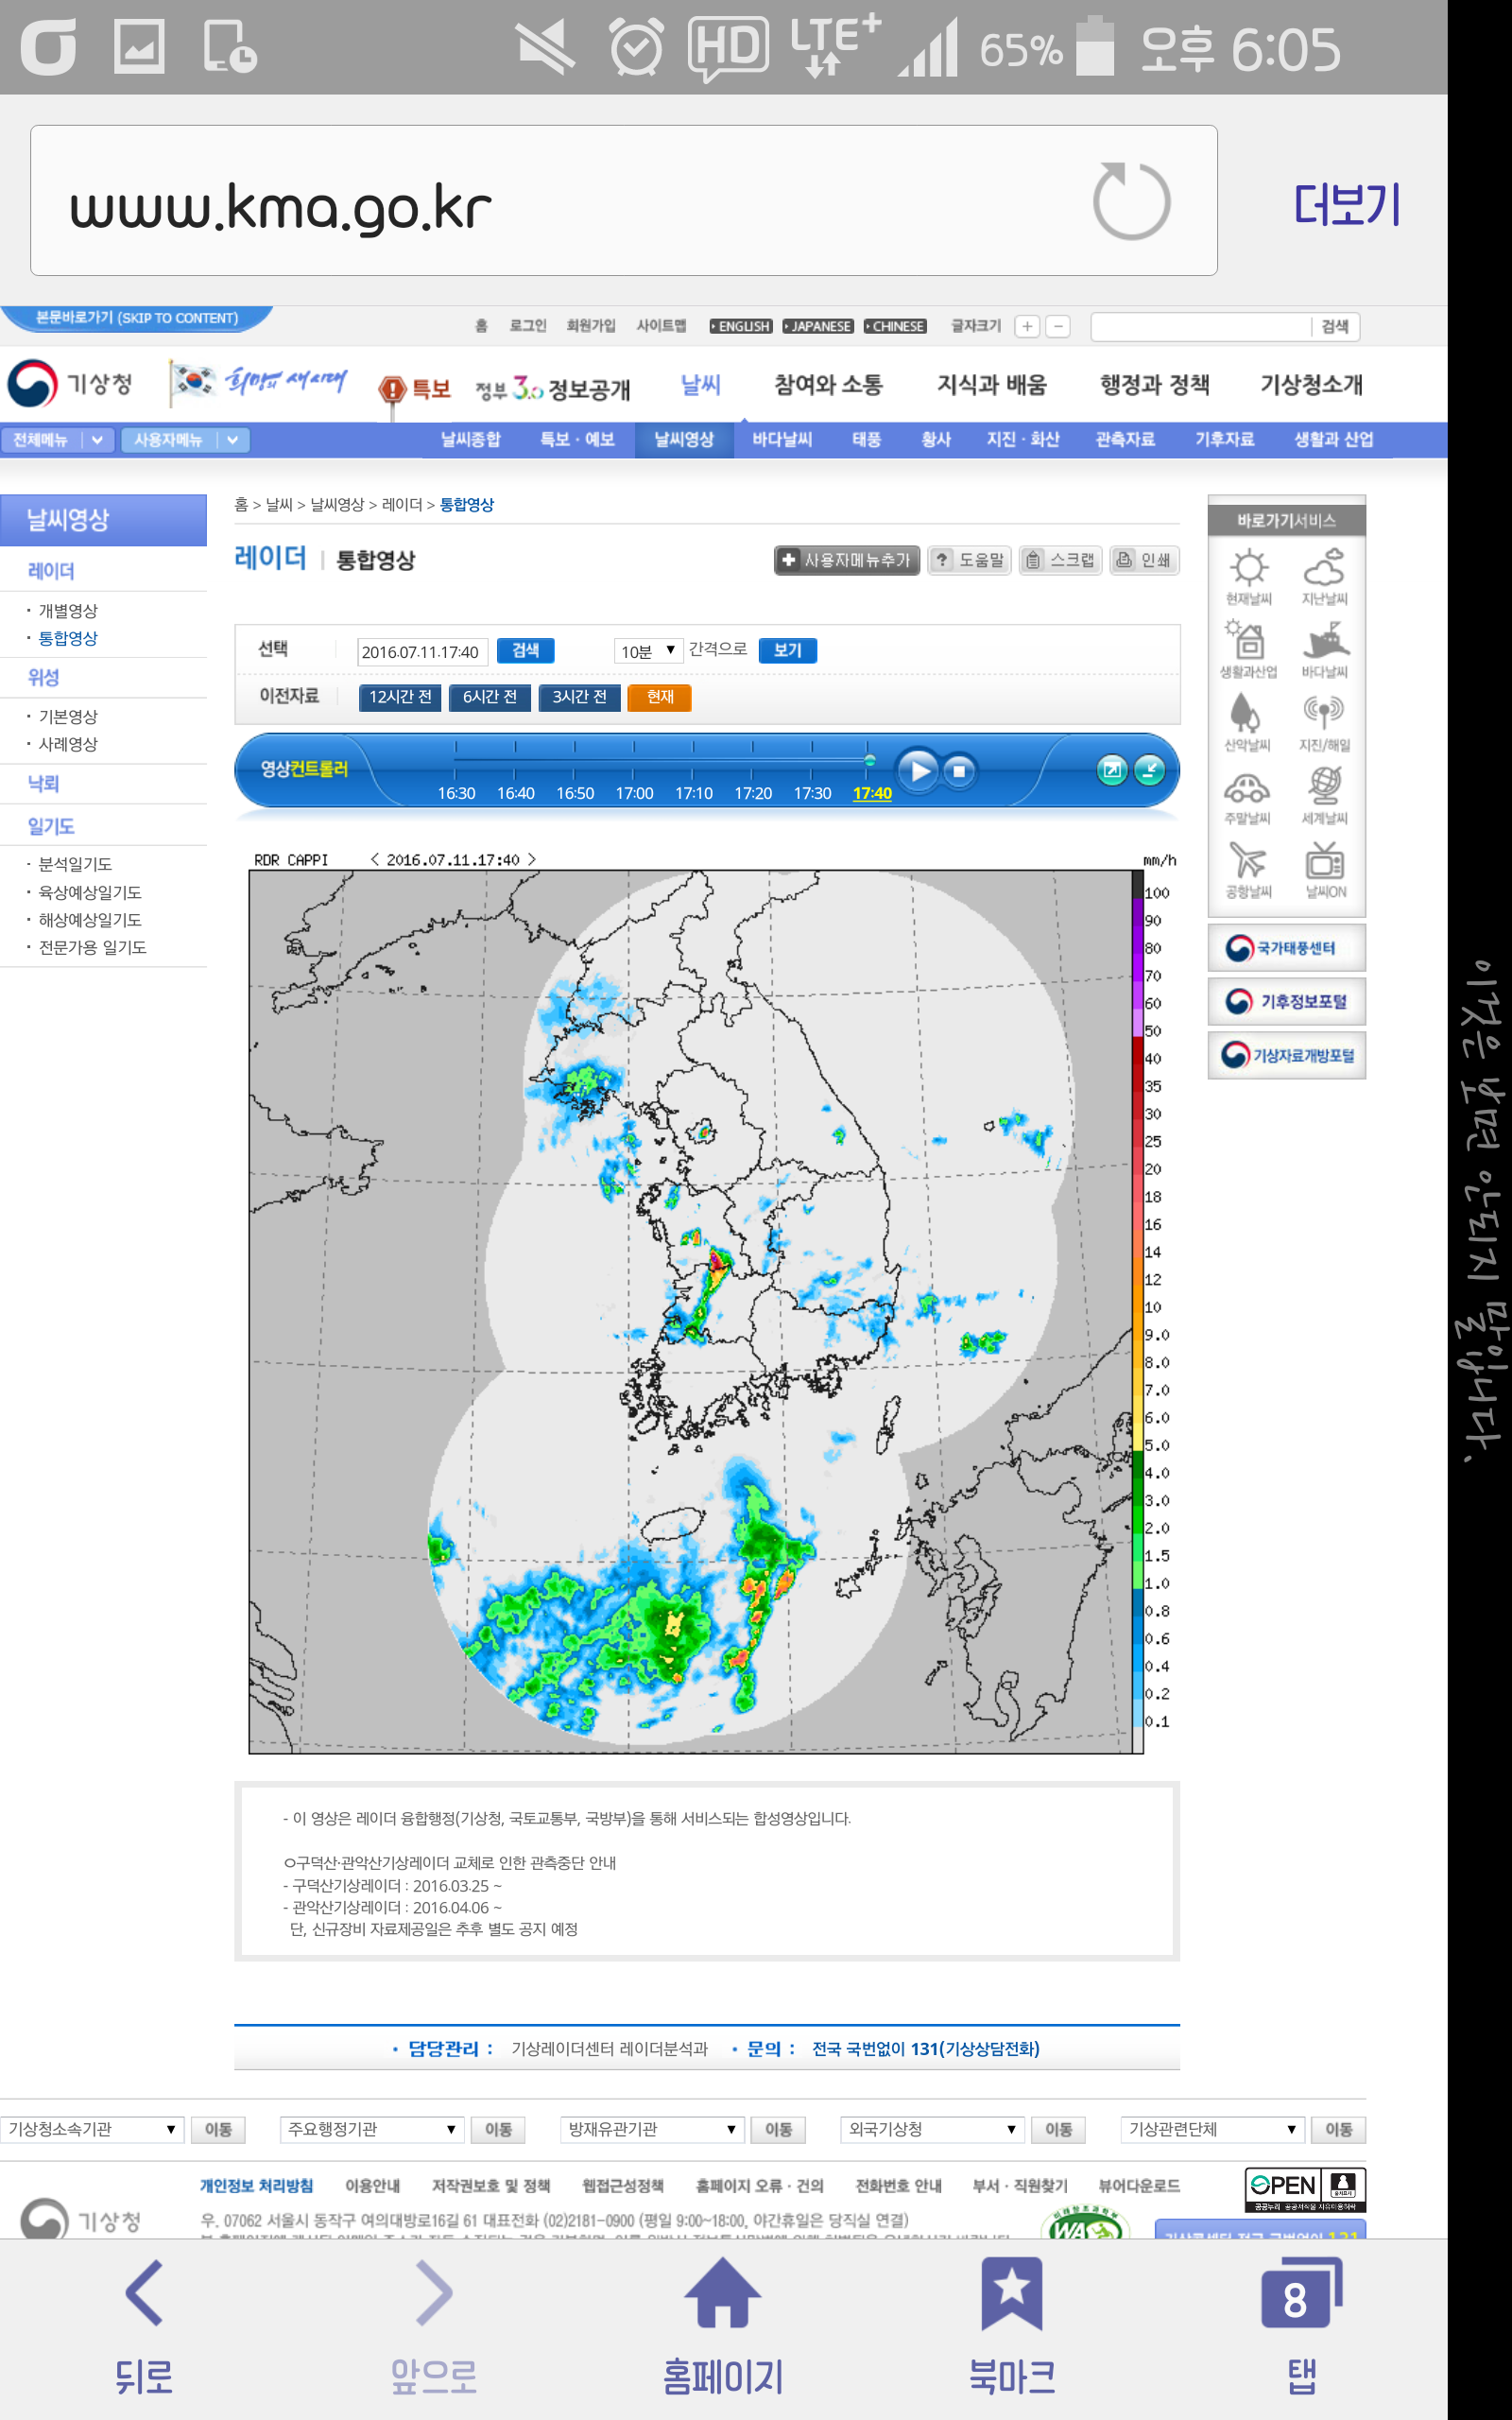Open the 참여와 소통 main menu

point(828,385)
